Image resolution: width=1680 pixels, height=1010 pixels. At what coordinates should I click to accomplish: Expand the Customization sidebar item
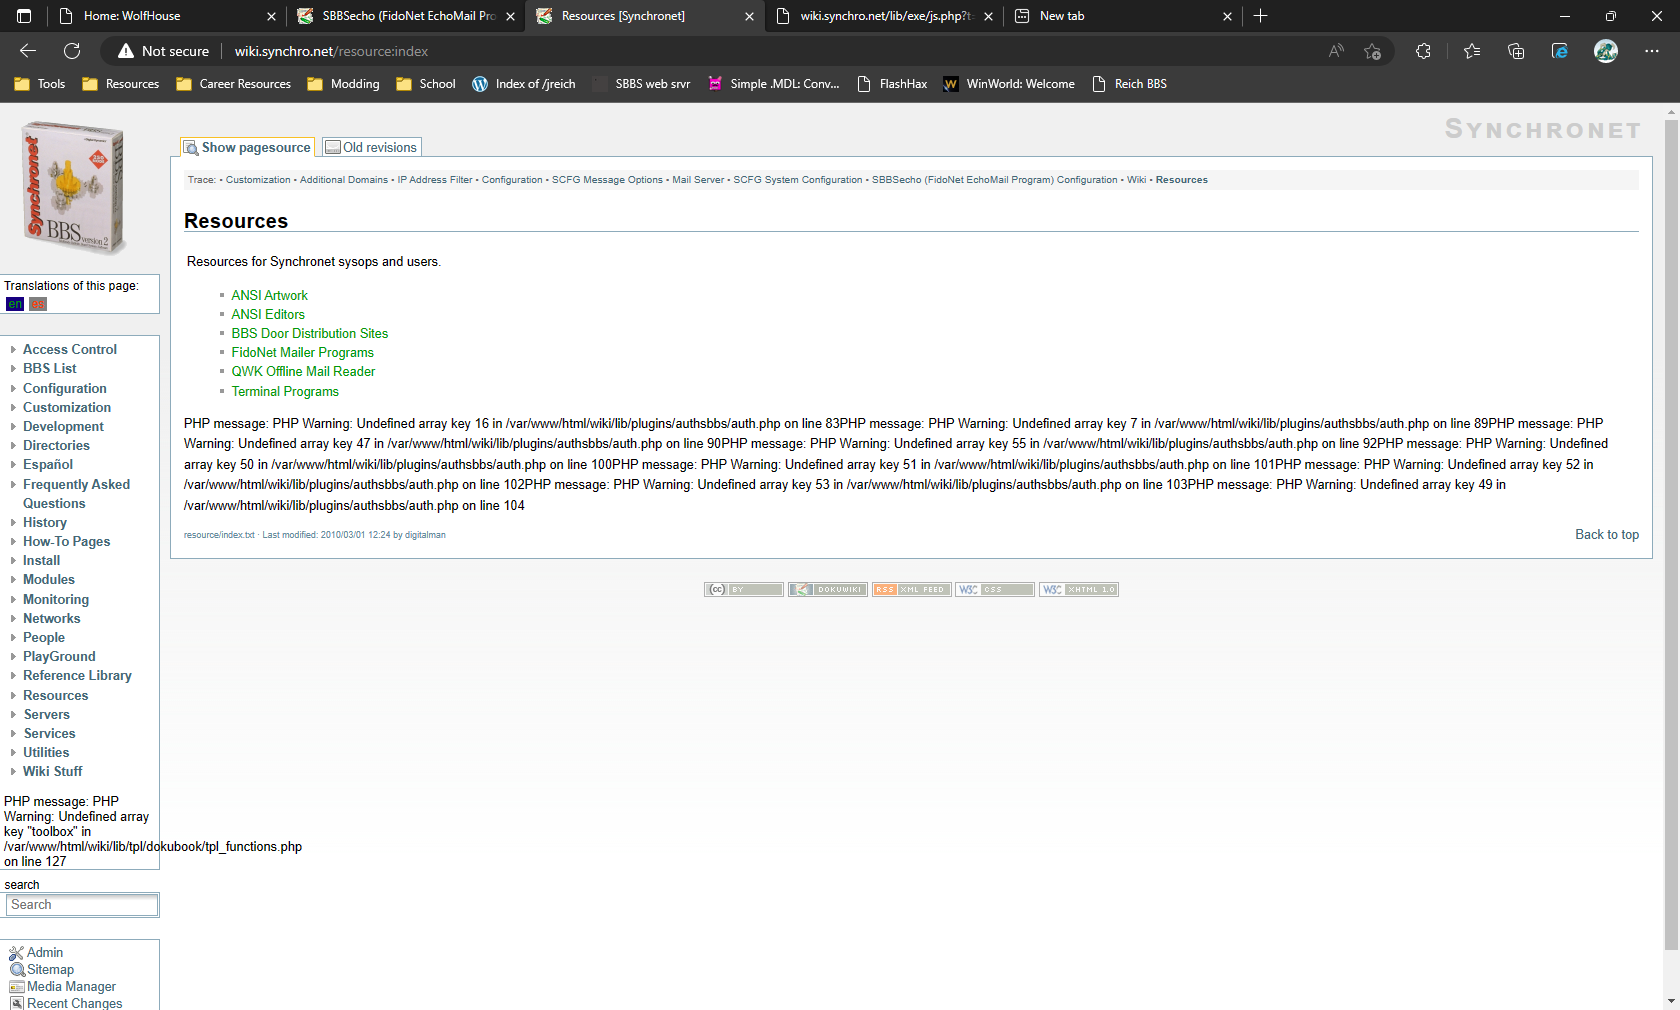coord(67,407)
